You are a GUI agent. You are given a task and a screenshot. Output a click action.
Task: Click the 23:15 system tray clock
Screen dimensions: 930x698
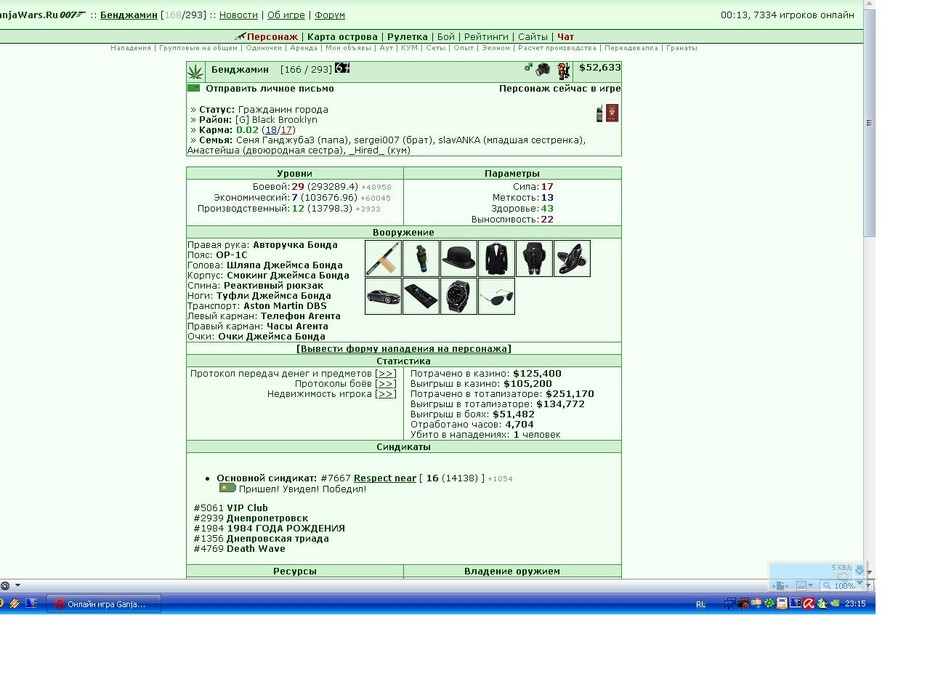pos(855,604)
